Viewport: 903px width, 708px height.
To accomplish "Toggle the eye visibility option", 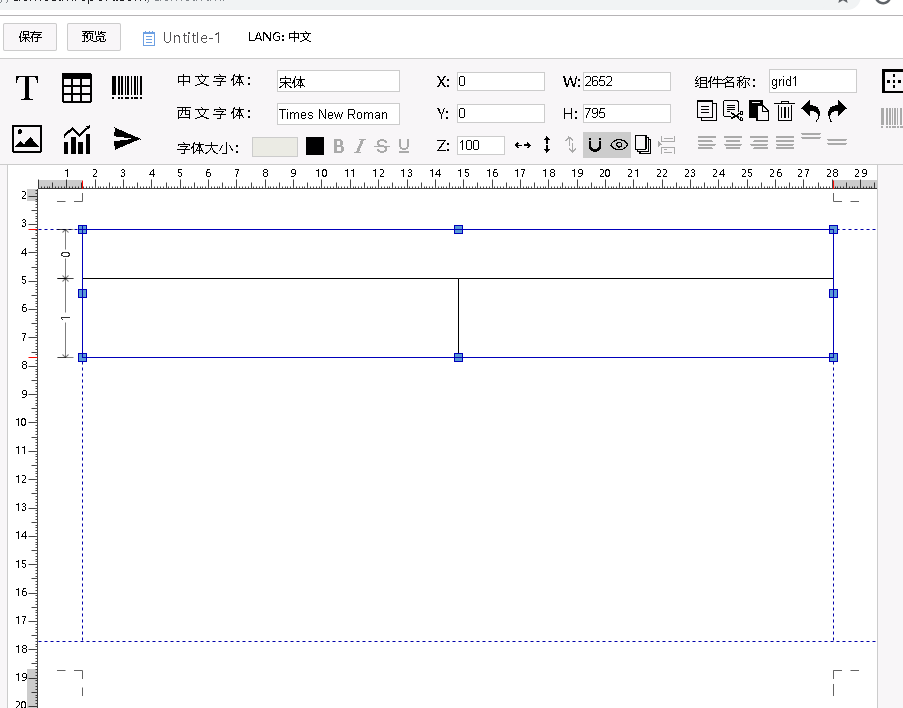I will pos(619,145).
